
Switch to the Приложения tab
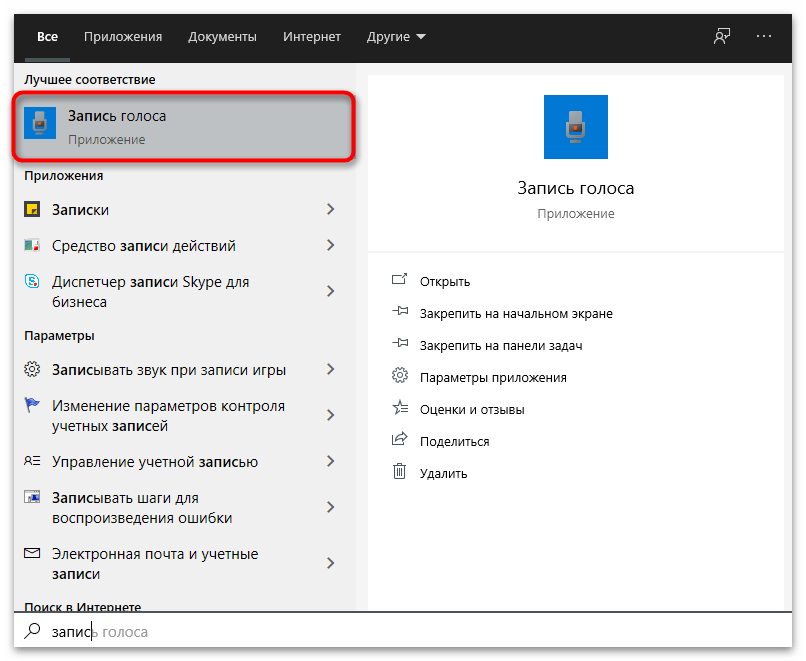123,37
